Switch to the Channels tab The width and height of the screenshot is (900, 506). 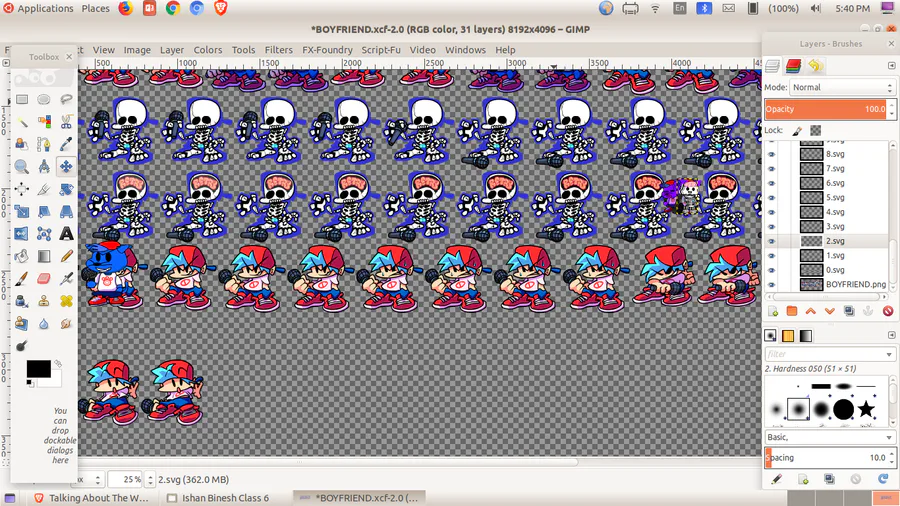794,66
